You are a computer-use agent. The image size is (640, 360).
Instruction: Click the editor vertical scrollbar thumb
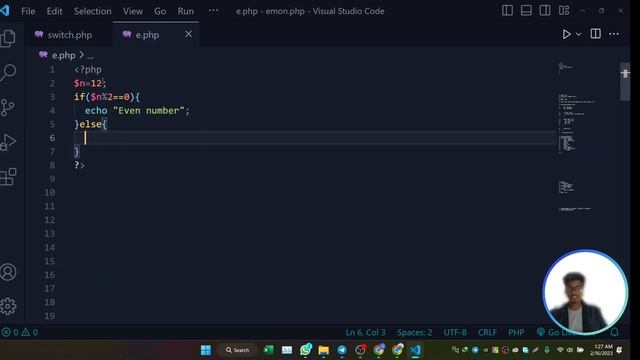click(x=625, y=82)
